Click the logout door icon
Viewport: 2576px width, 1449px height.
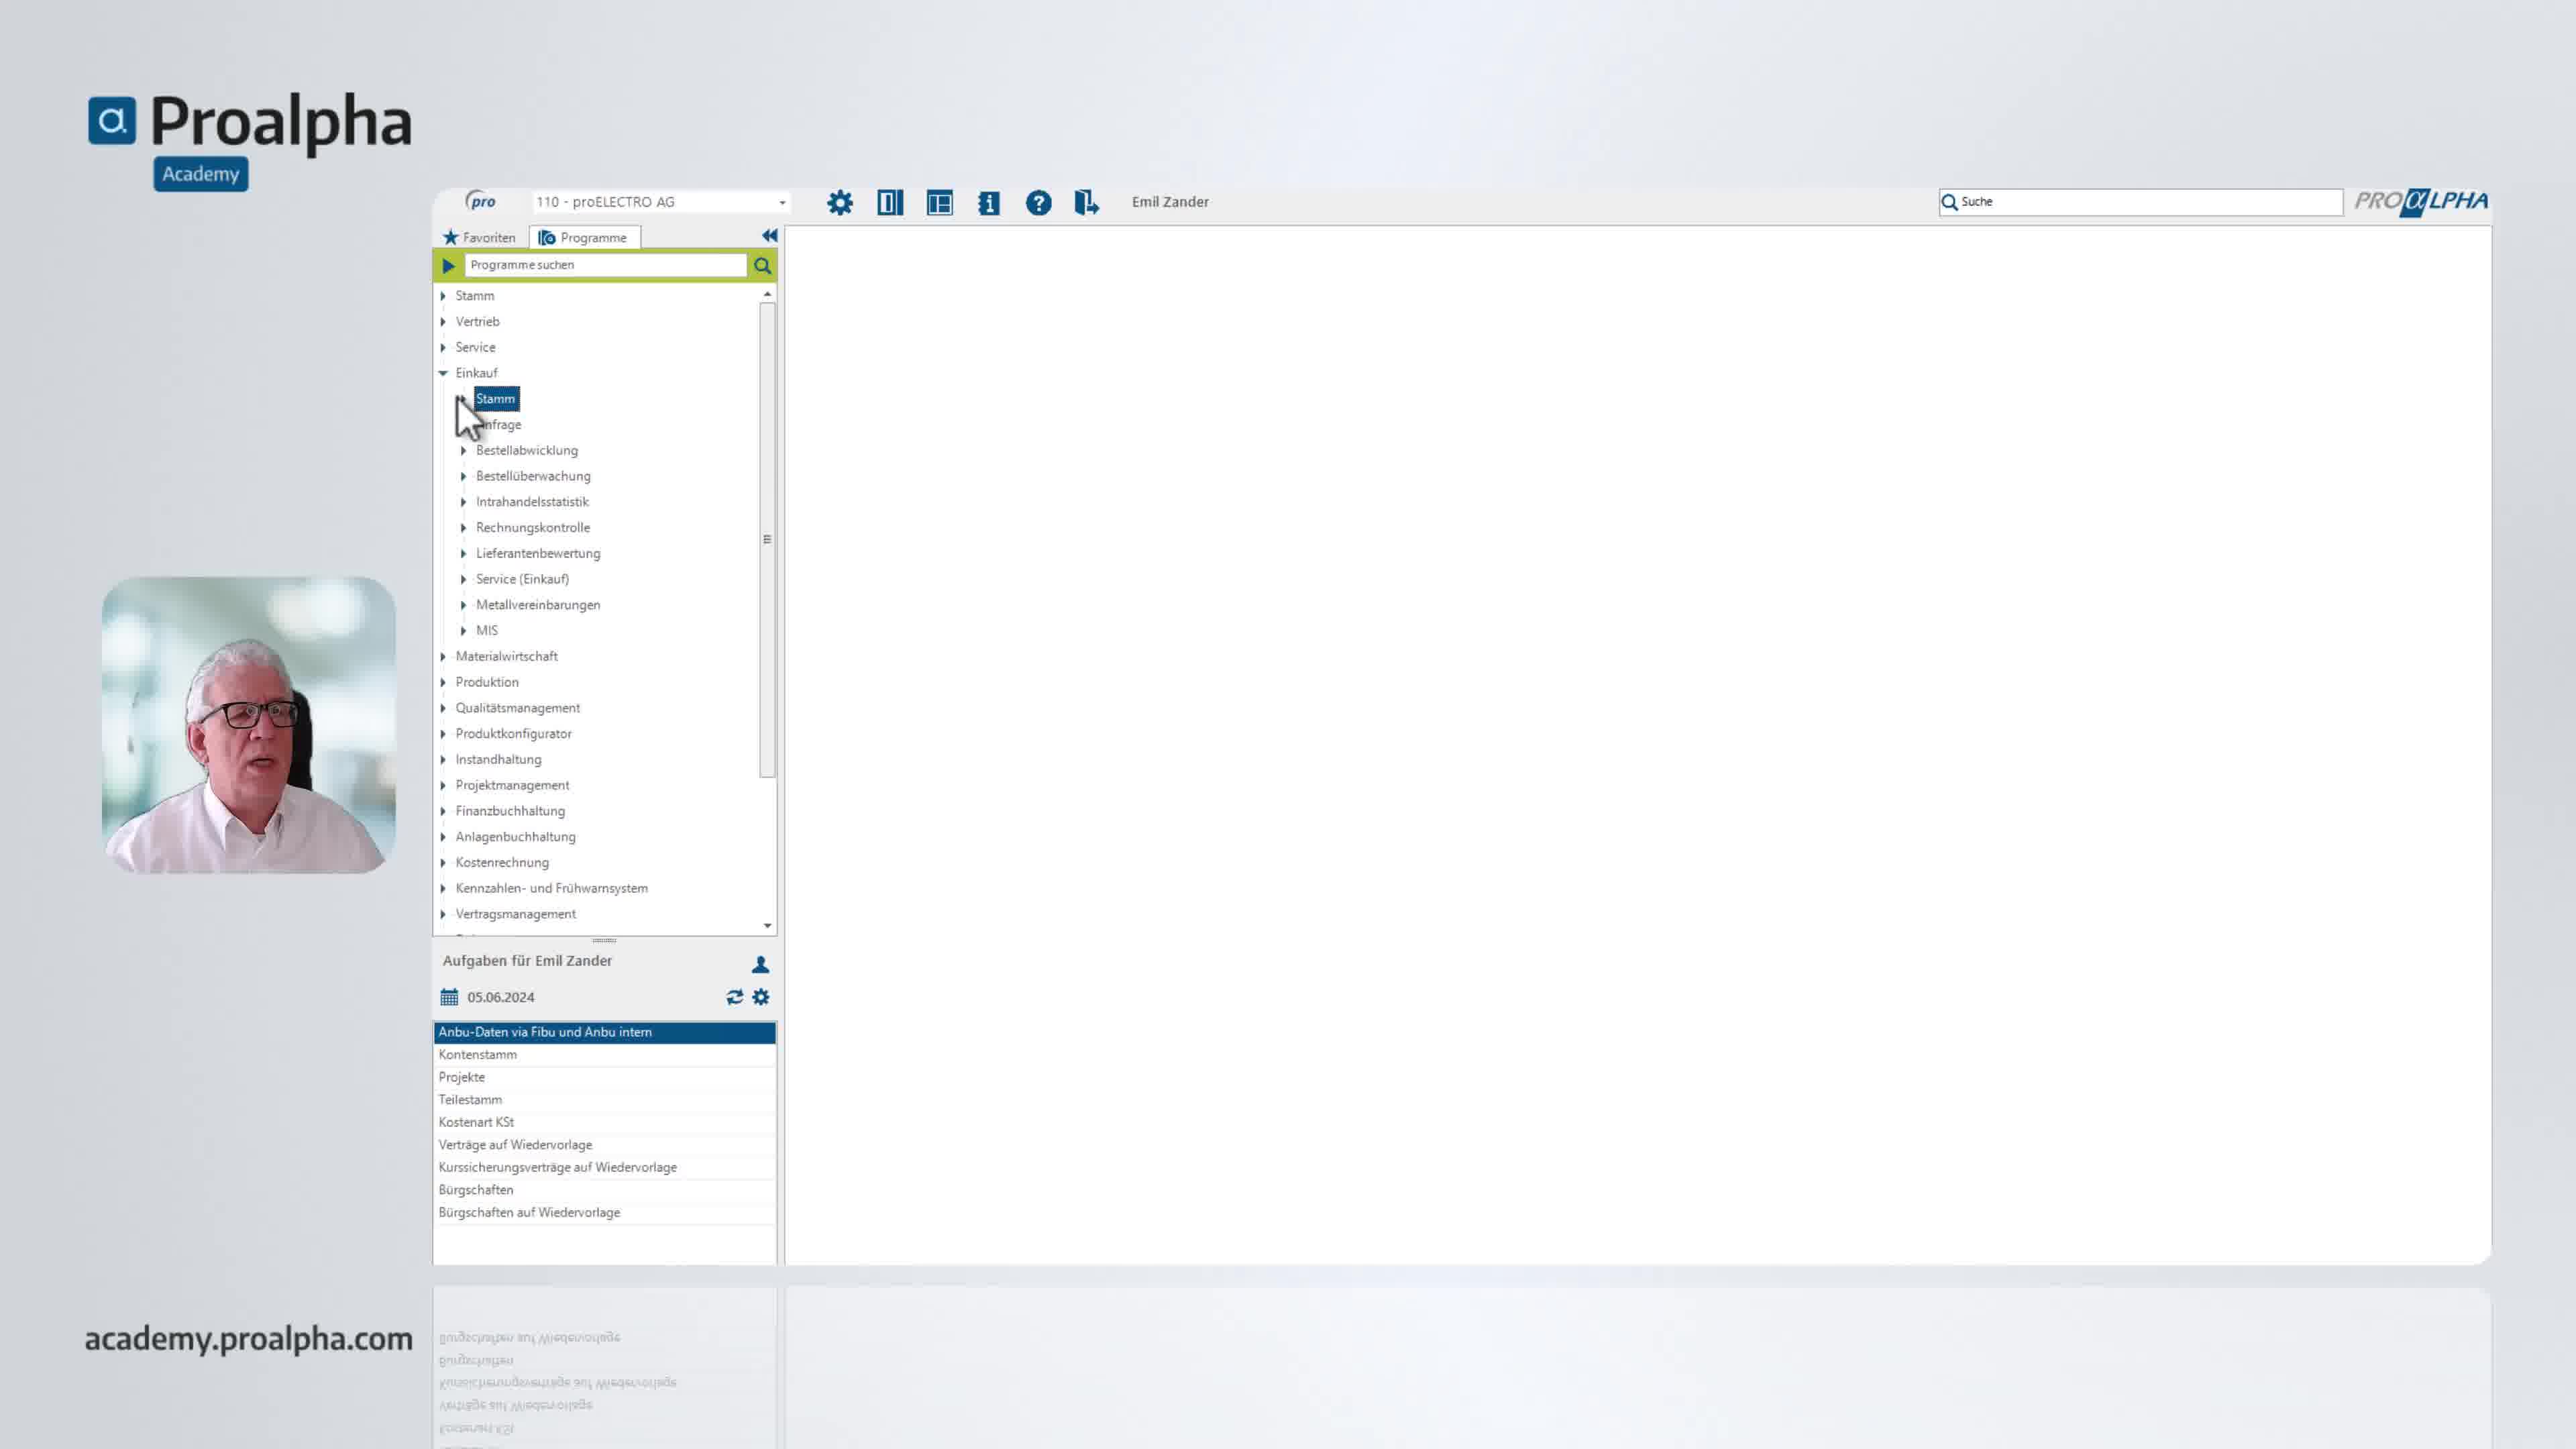tap(1087, 203)
